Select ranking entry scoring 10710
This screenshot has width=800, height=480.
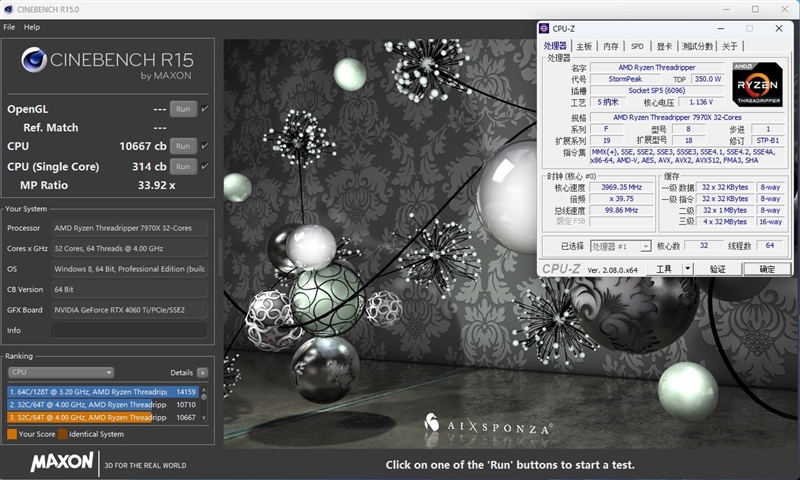(x=103, y=405)
